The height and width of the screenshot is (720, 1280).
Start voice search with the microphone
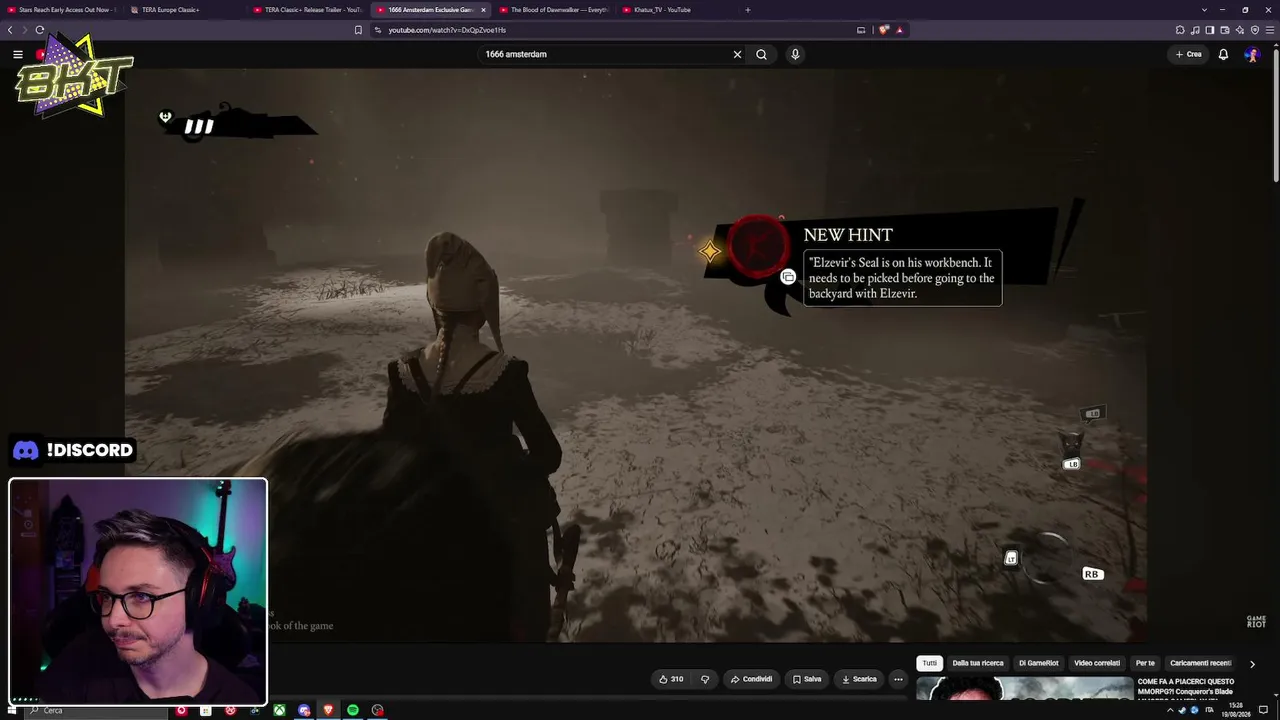795,54
